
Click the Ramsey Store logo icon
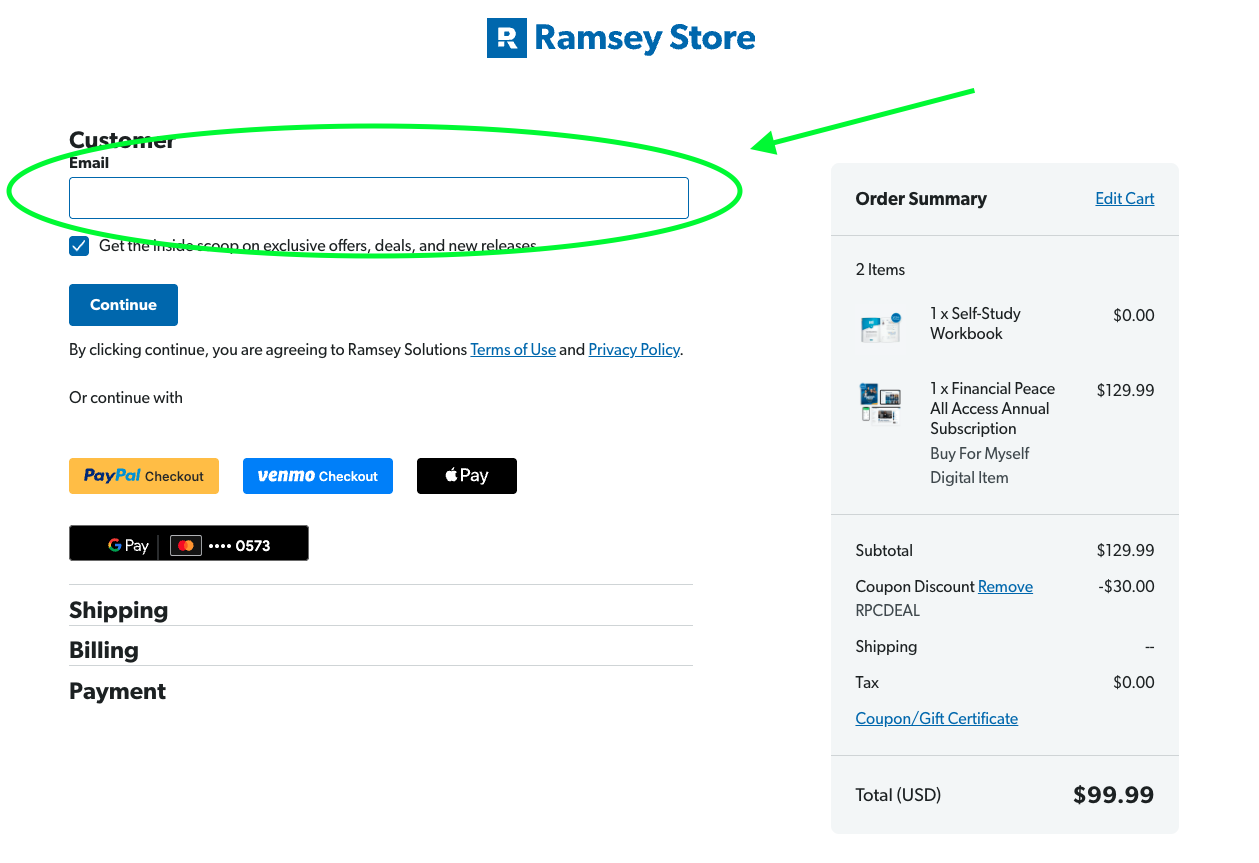(x=507, y=38)
